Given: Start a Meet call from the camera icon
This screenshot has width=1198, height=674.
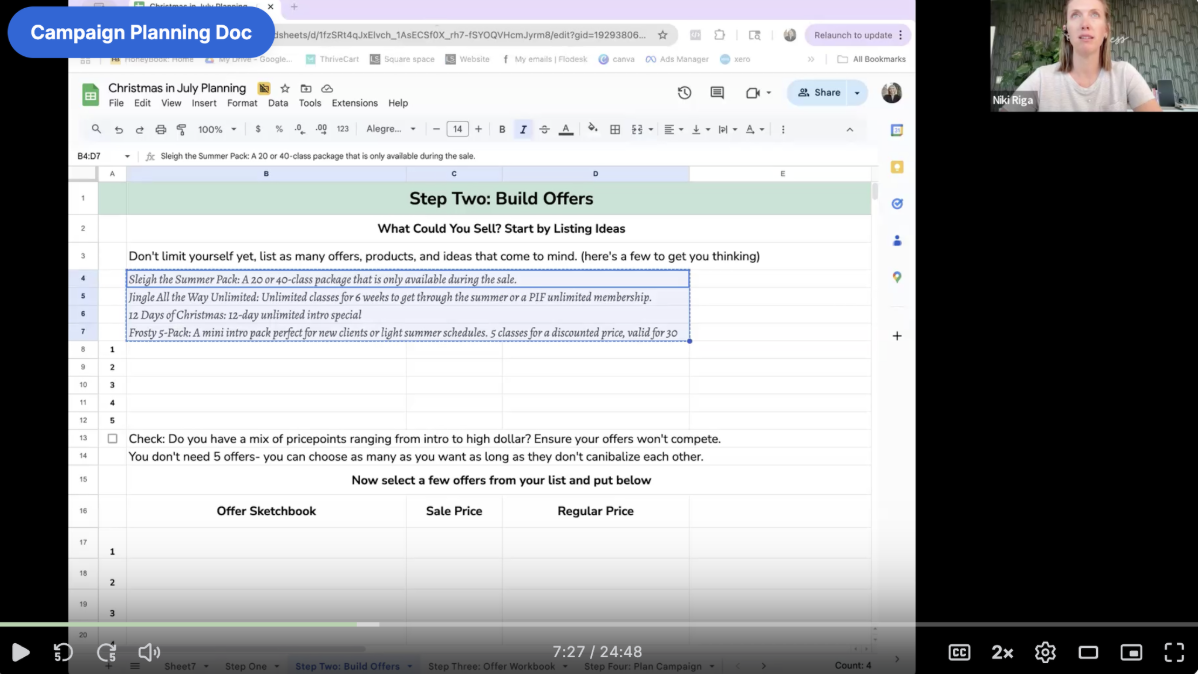Looking at the screenshot, I should [x=753, y=92].
